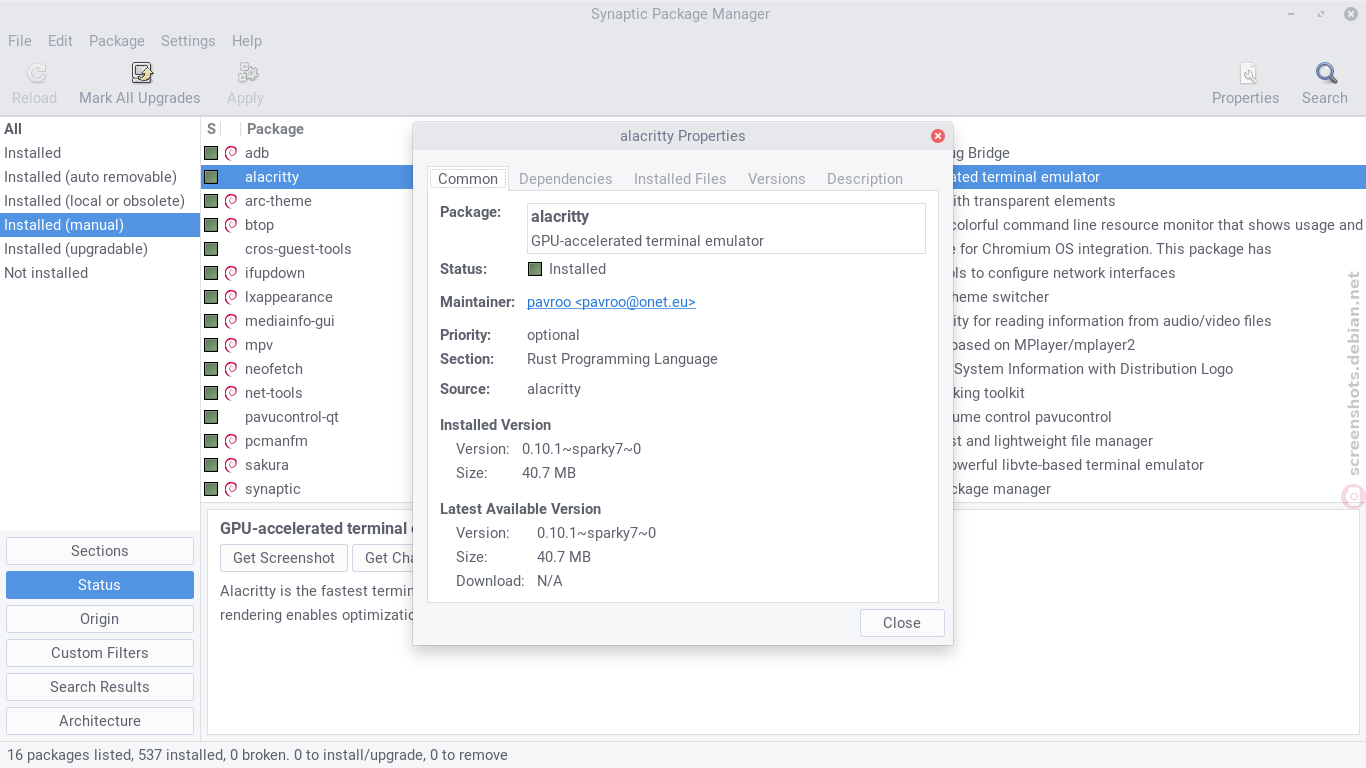Toggle the status box for btop

[211, 225]
